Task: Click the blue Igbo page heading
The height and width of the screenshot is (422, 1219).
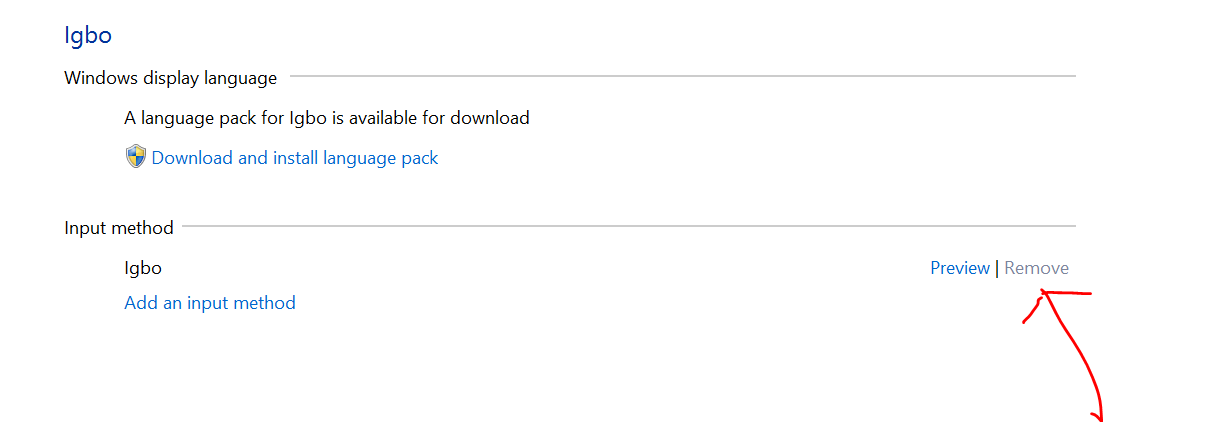Action: [88, 36]
